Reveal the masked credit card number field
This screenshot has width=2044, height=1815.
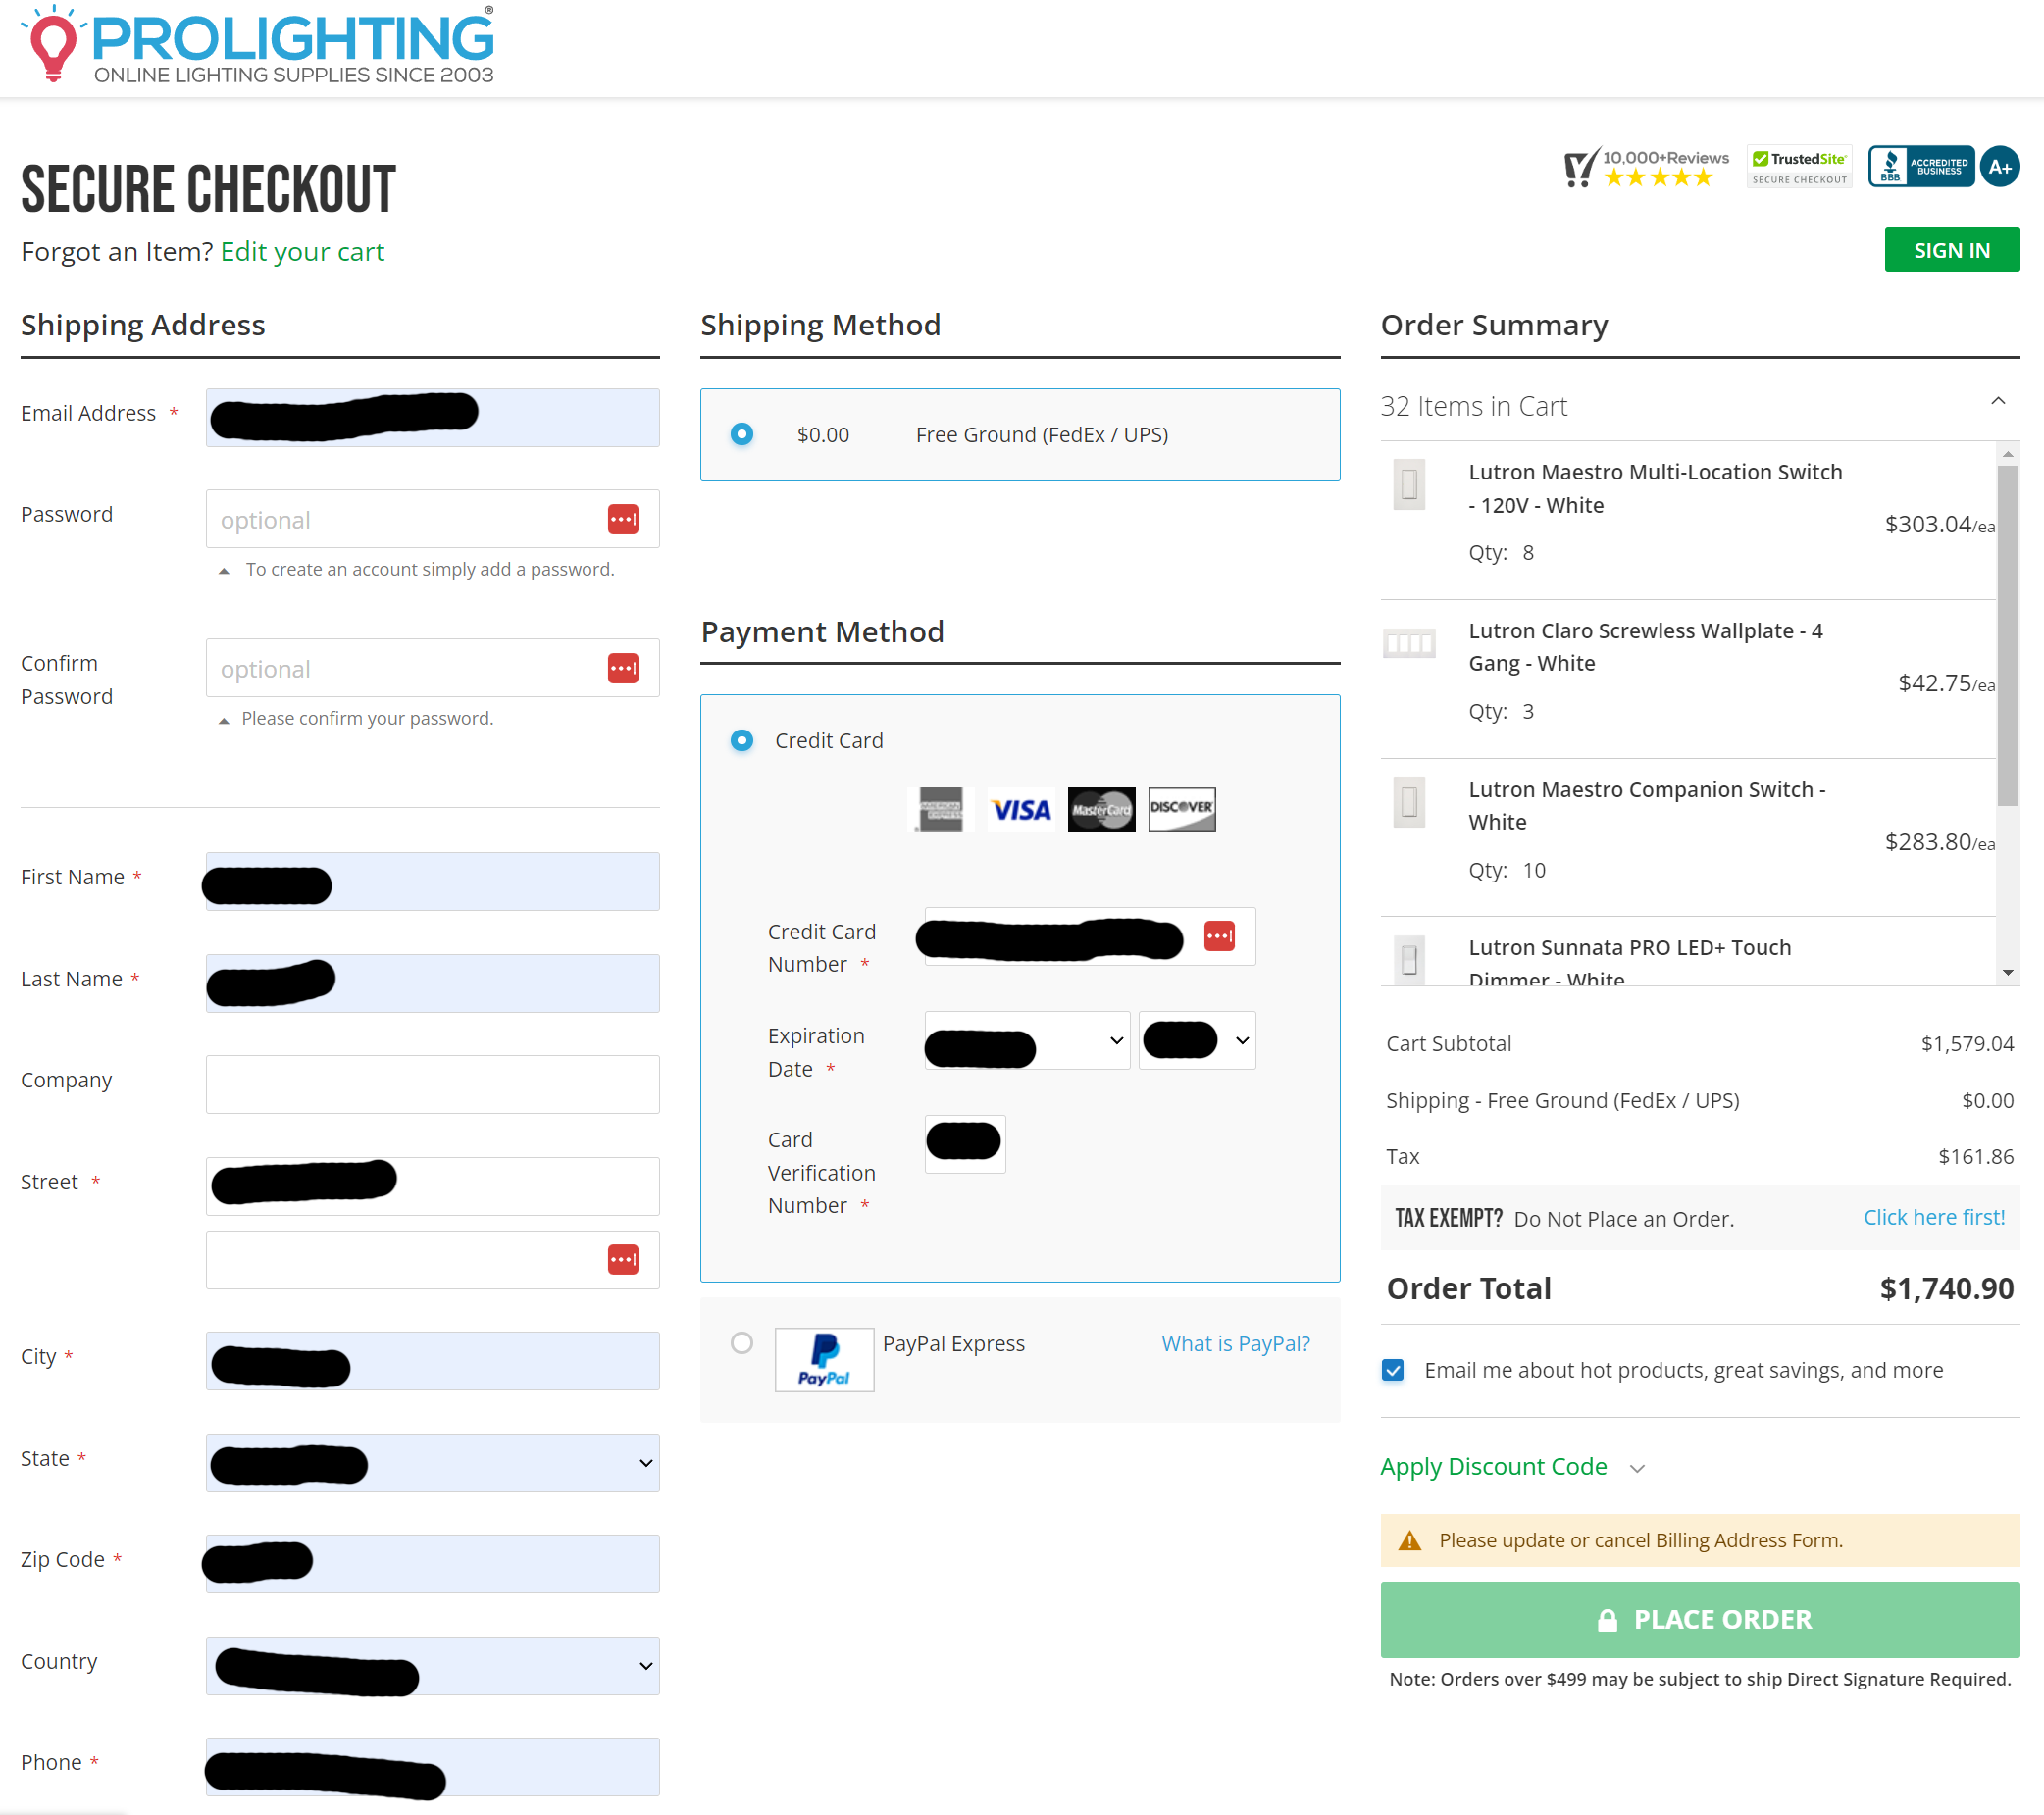click(x=1219, y=937)
